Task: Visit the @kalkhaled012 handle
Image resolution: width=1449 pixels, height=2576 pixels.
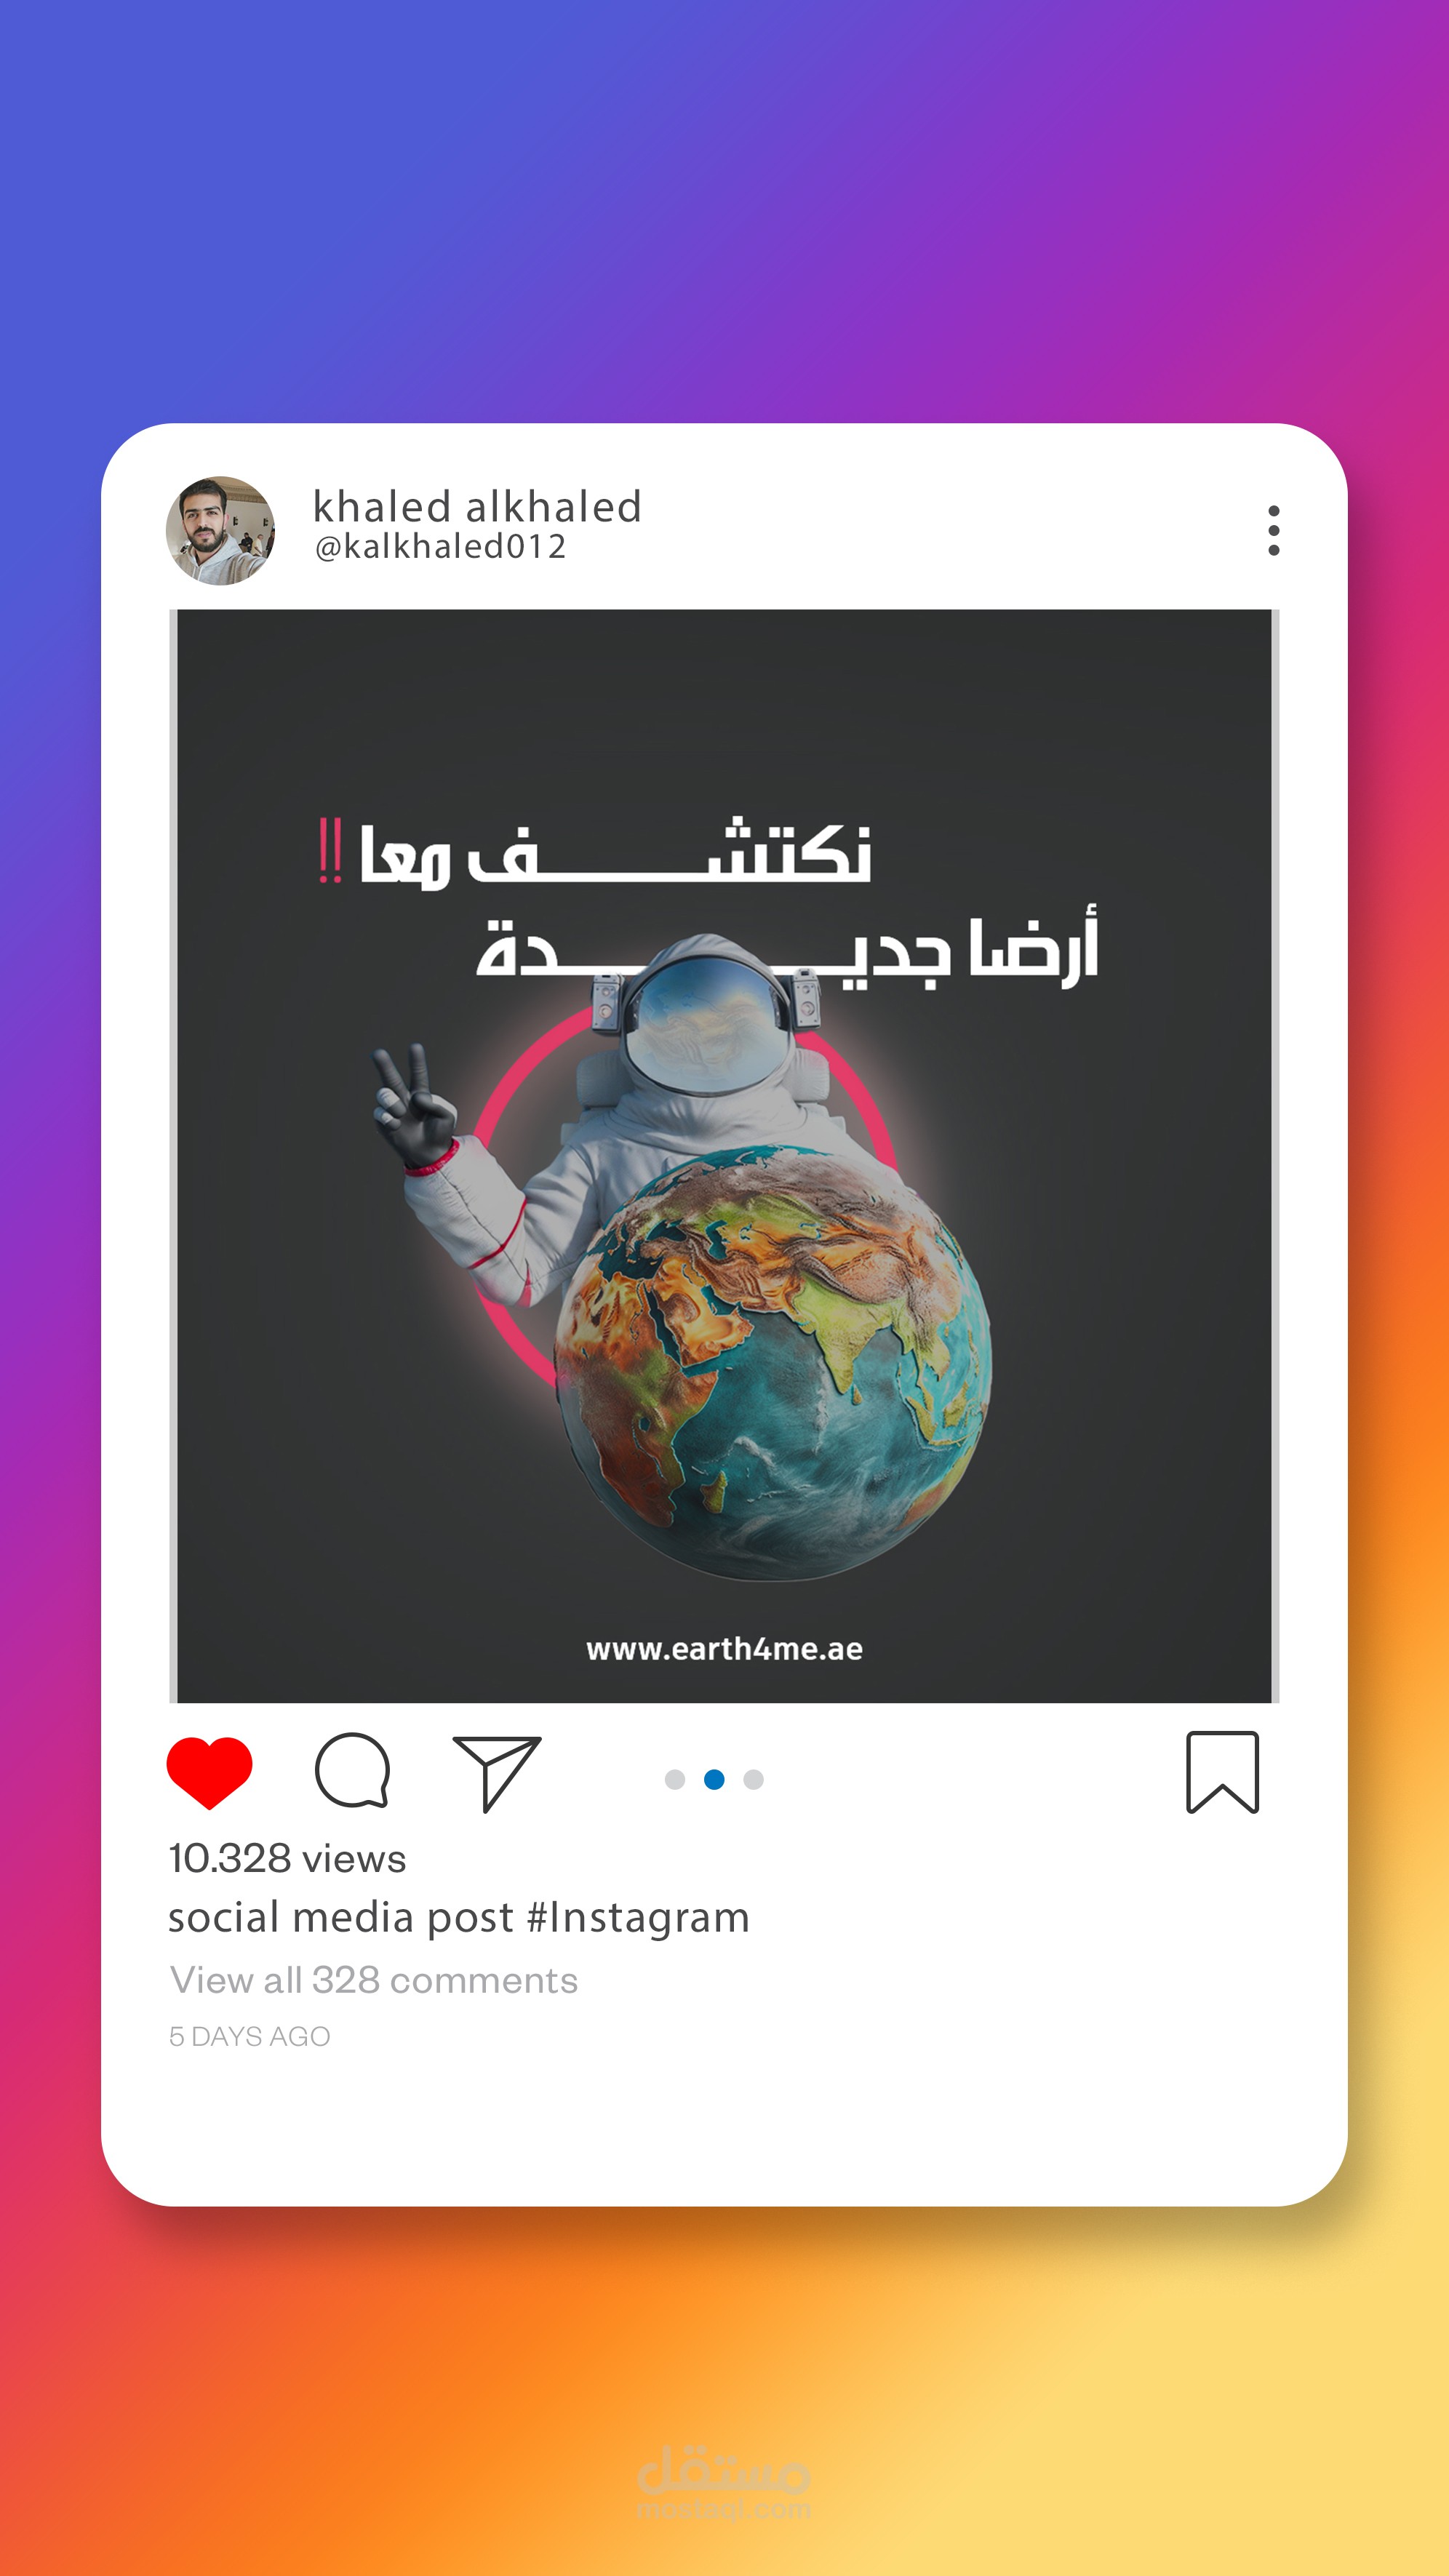Action: 441,547
